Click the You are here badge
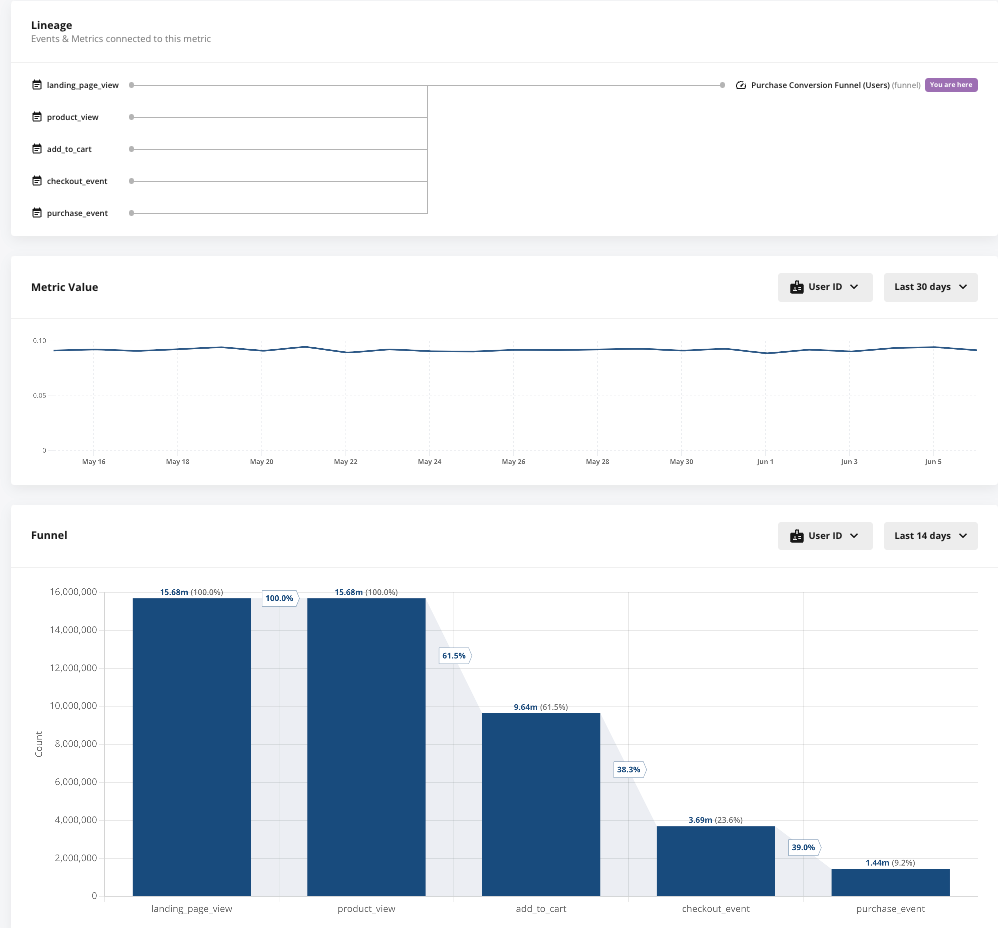This screenshot has height=928, width=998. pos(951,85)
